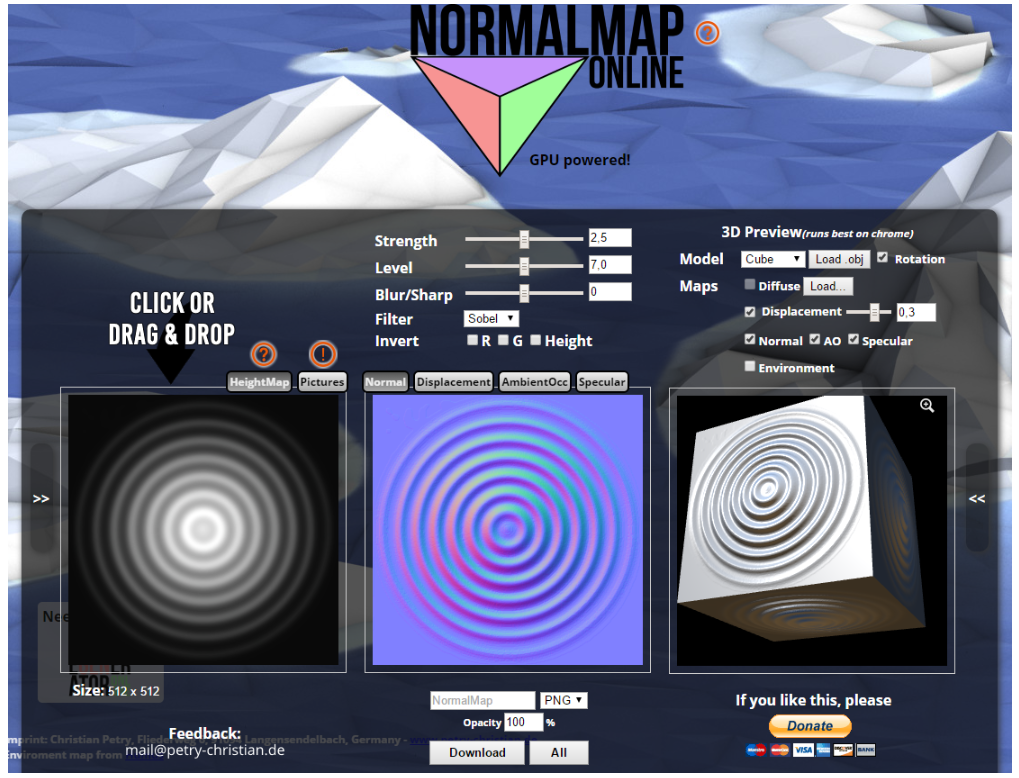Image resolution: width=1019 pixels, height=778 pixels.
Task: Click the 'Size: 512 x 512' text
Action: pos(116,690)
